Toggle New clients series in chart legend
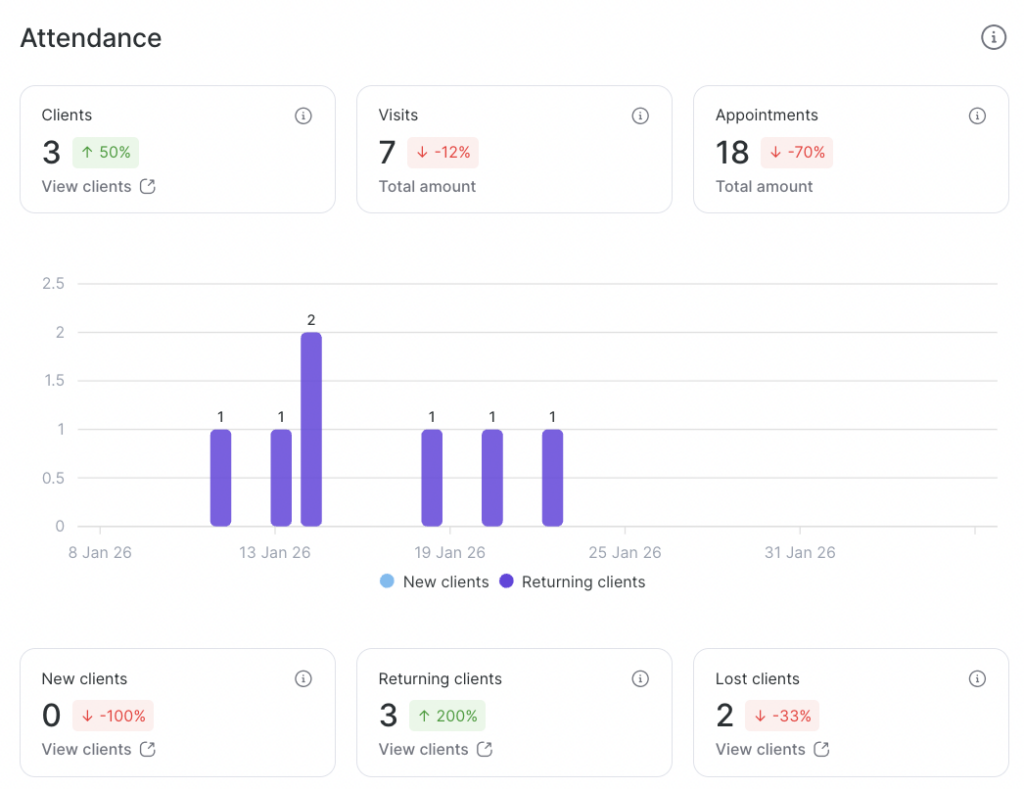Screen dimensions: 1024x789 pos(445,582)
